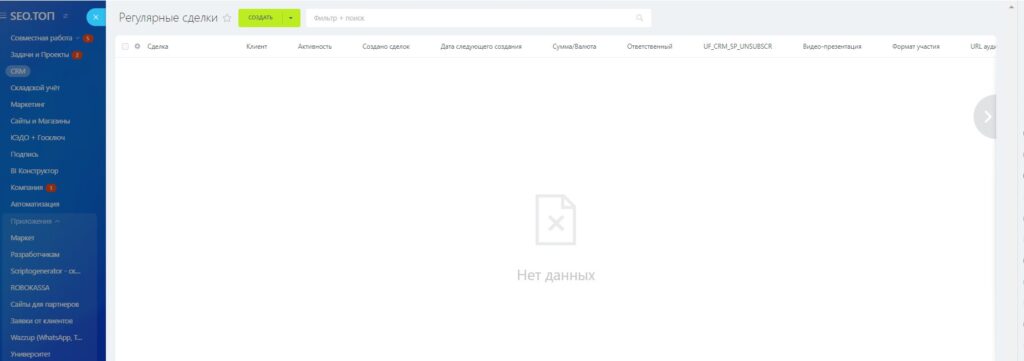Open Задачи и Проекты in the sidebar
The height and width of the screenshot is (361, 1024).
tap(40, 55)
